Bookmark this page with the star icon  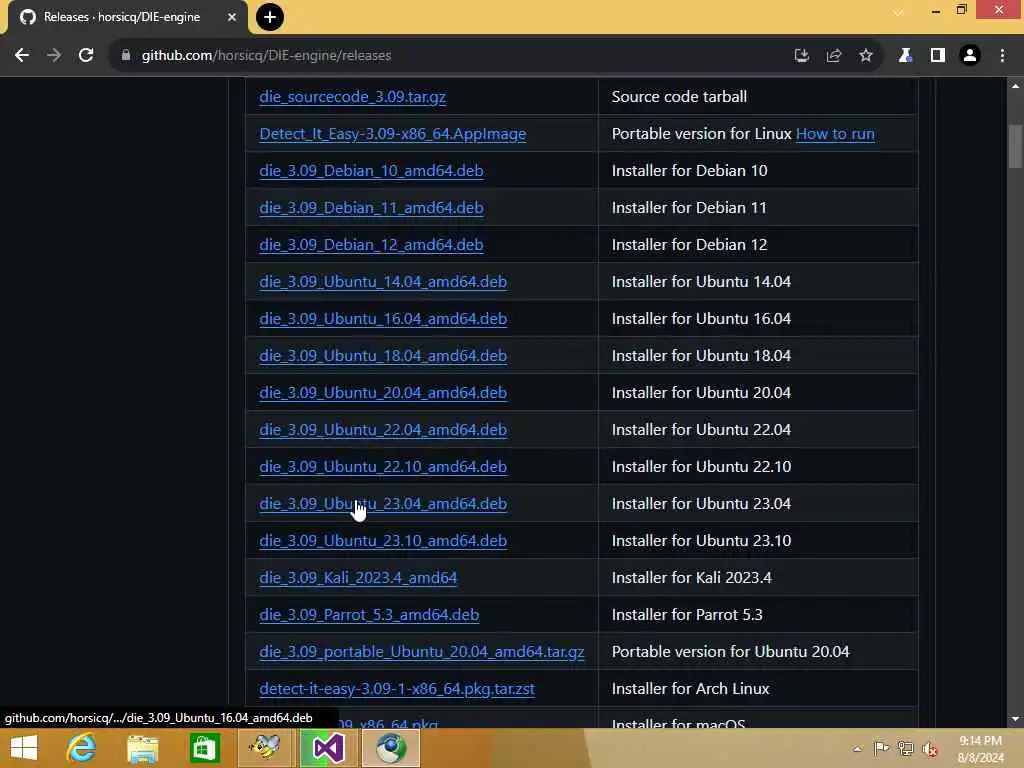[865, 56]
